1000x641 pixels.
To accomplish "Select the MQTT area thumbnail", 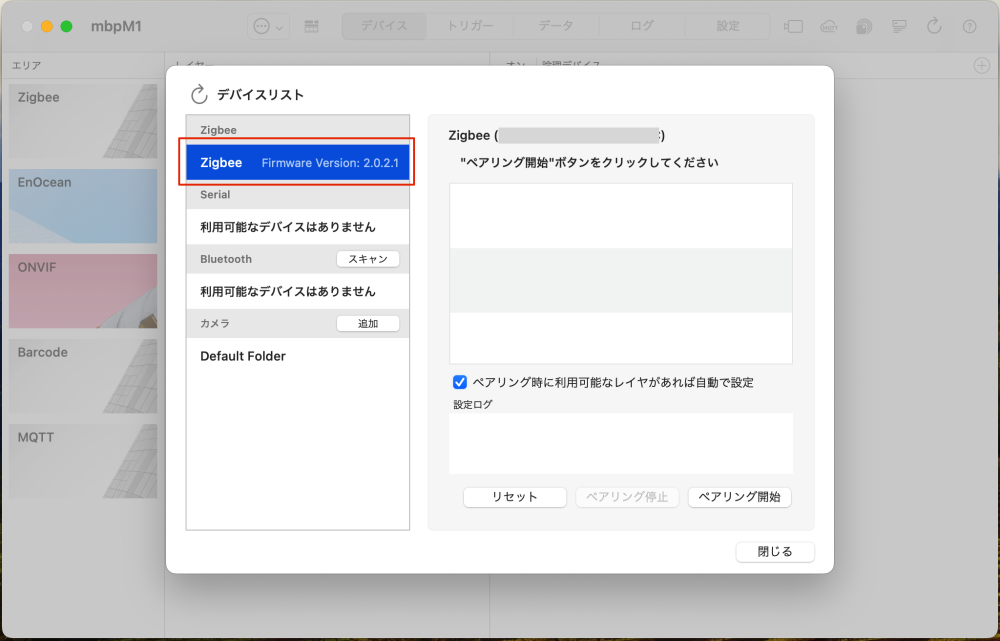I will [x=83, y=461].
